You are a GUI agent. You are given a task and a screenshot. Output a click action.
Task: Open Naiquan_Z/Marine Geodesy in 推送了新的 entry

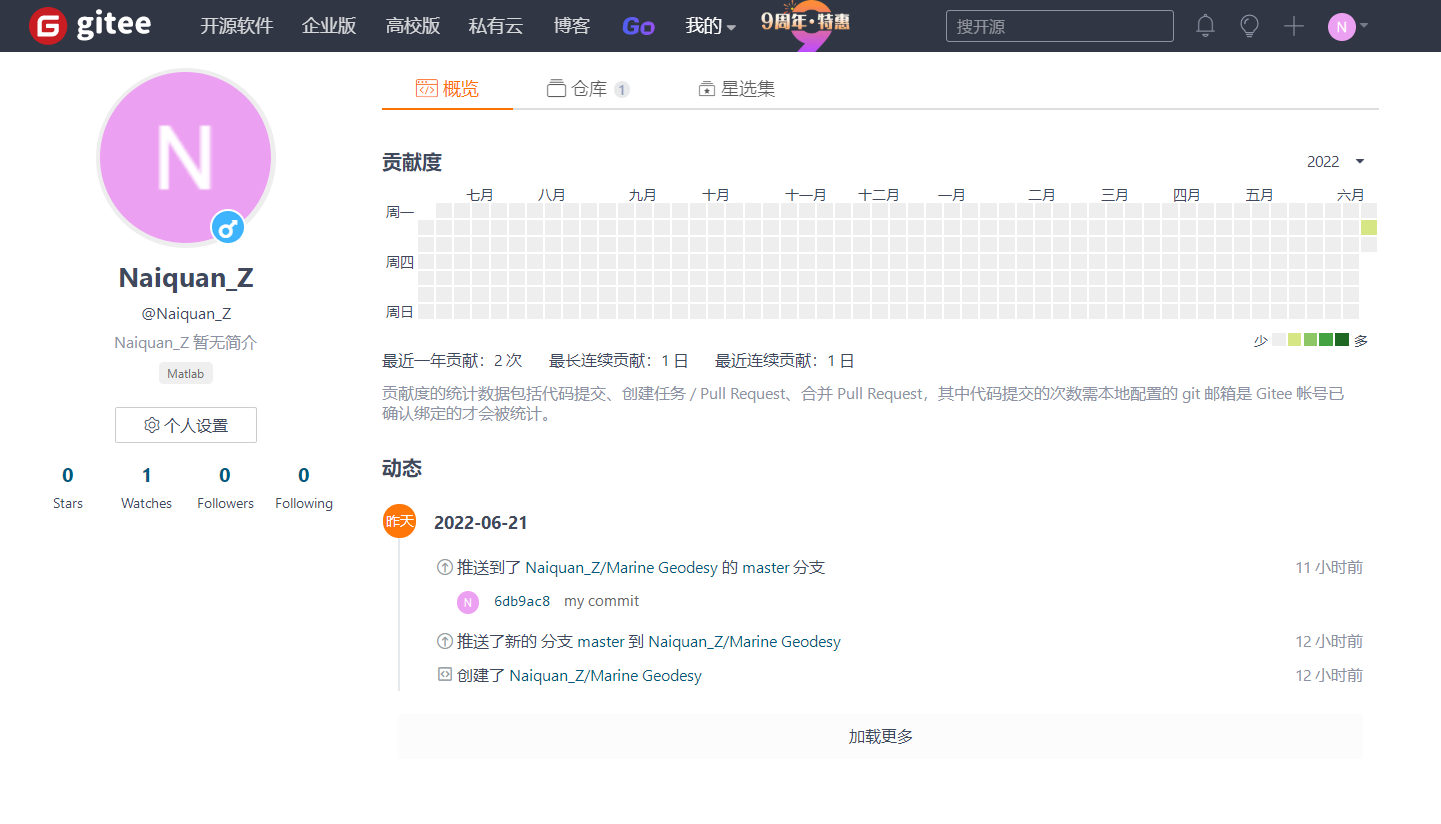(744, 641)
